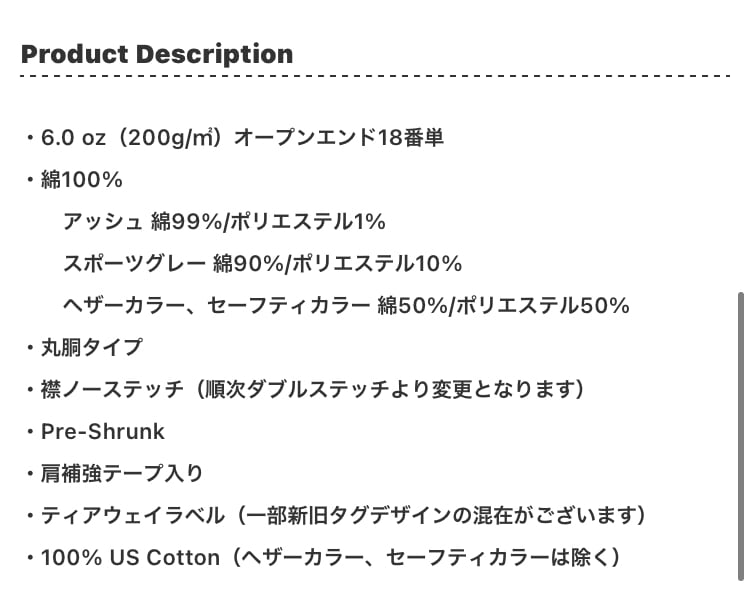Click the Pre-Shrunk bullet line

tap(102, 432)
